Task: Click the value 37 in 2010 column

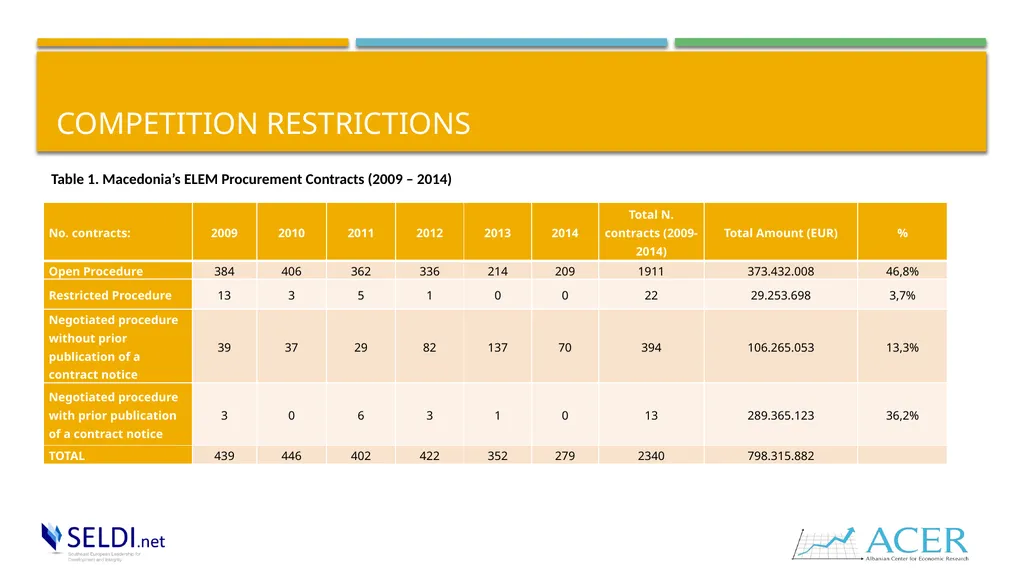Action: (291, 348)
